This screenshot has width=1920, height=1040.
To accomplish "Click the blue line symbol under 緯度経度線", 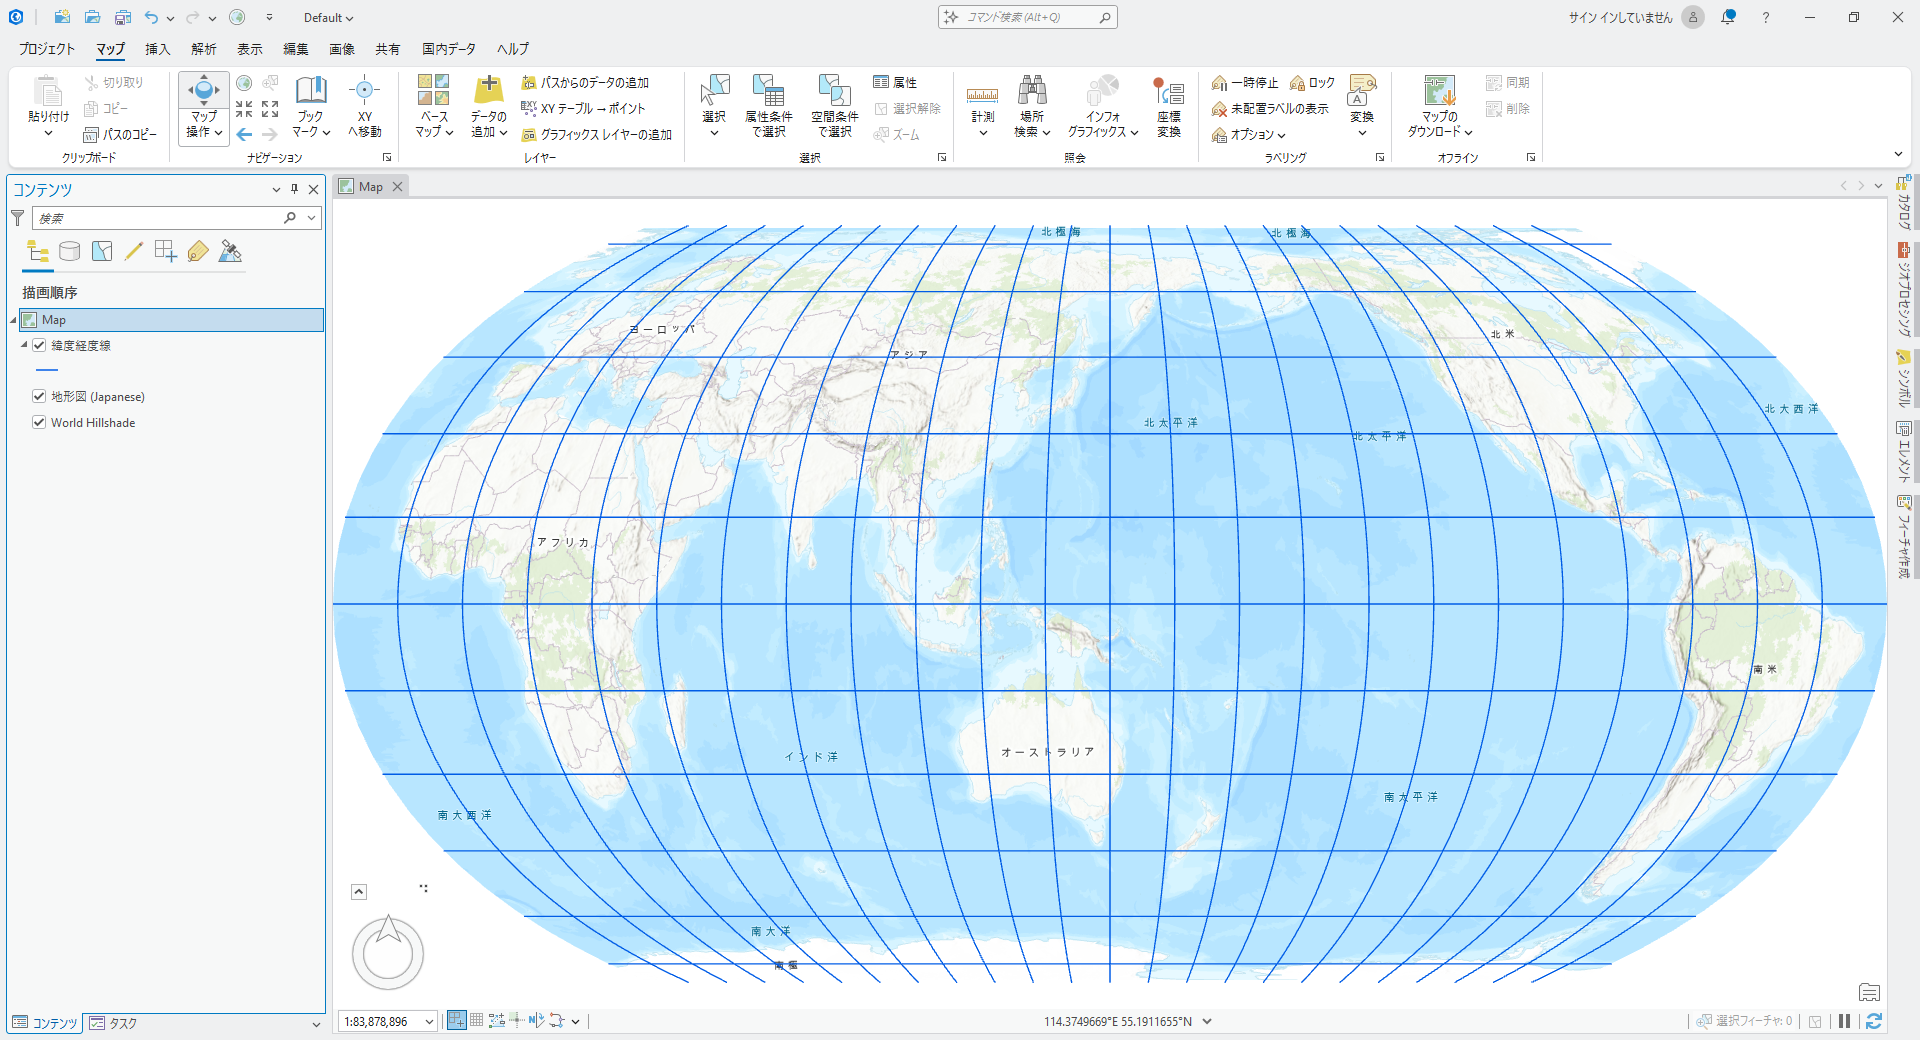I will point(47,370).
